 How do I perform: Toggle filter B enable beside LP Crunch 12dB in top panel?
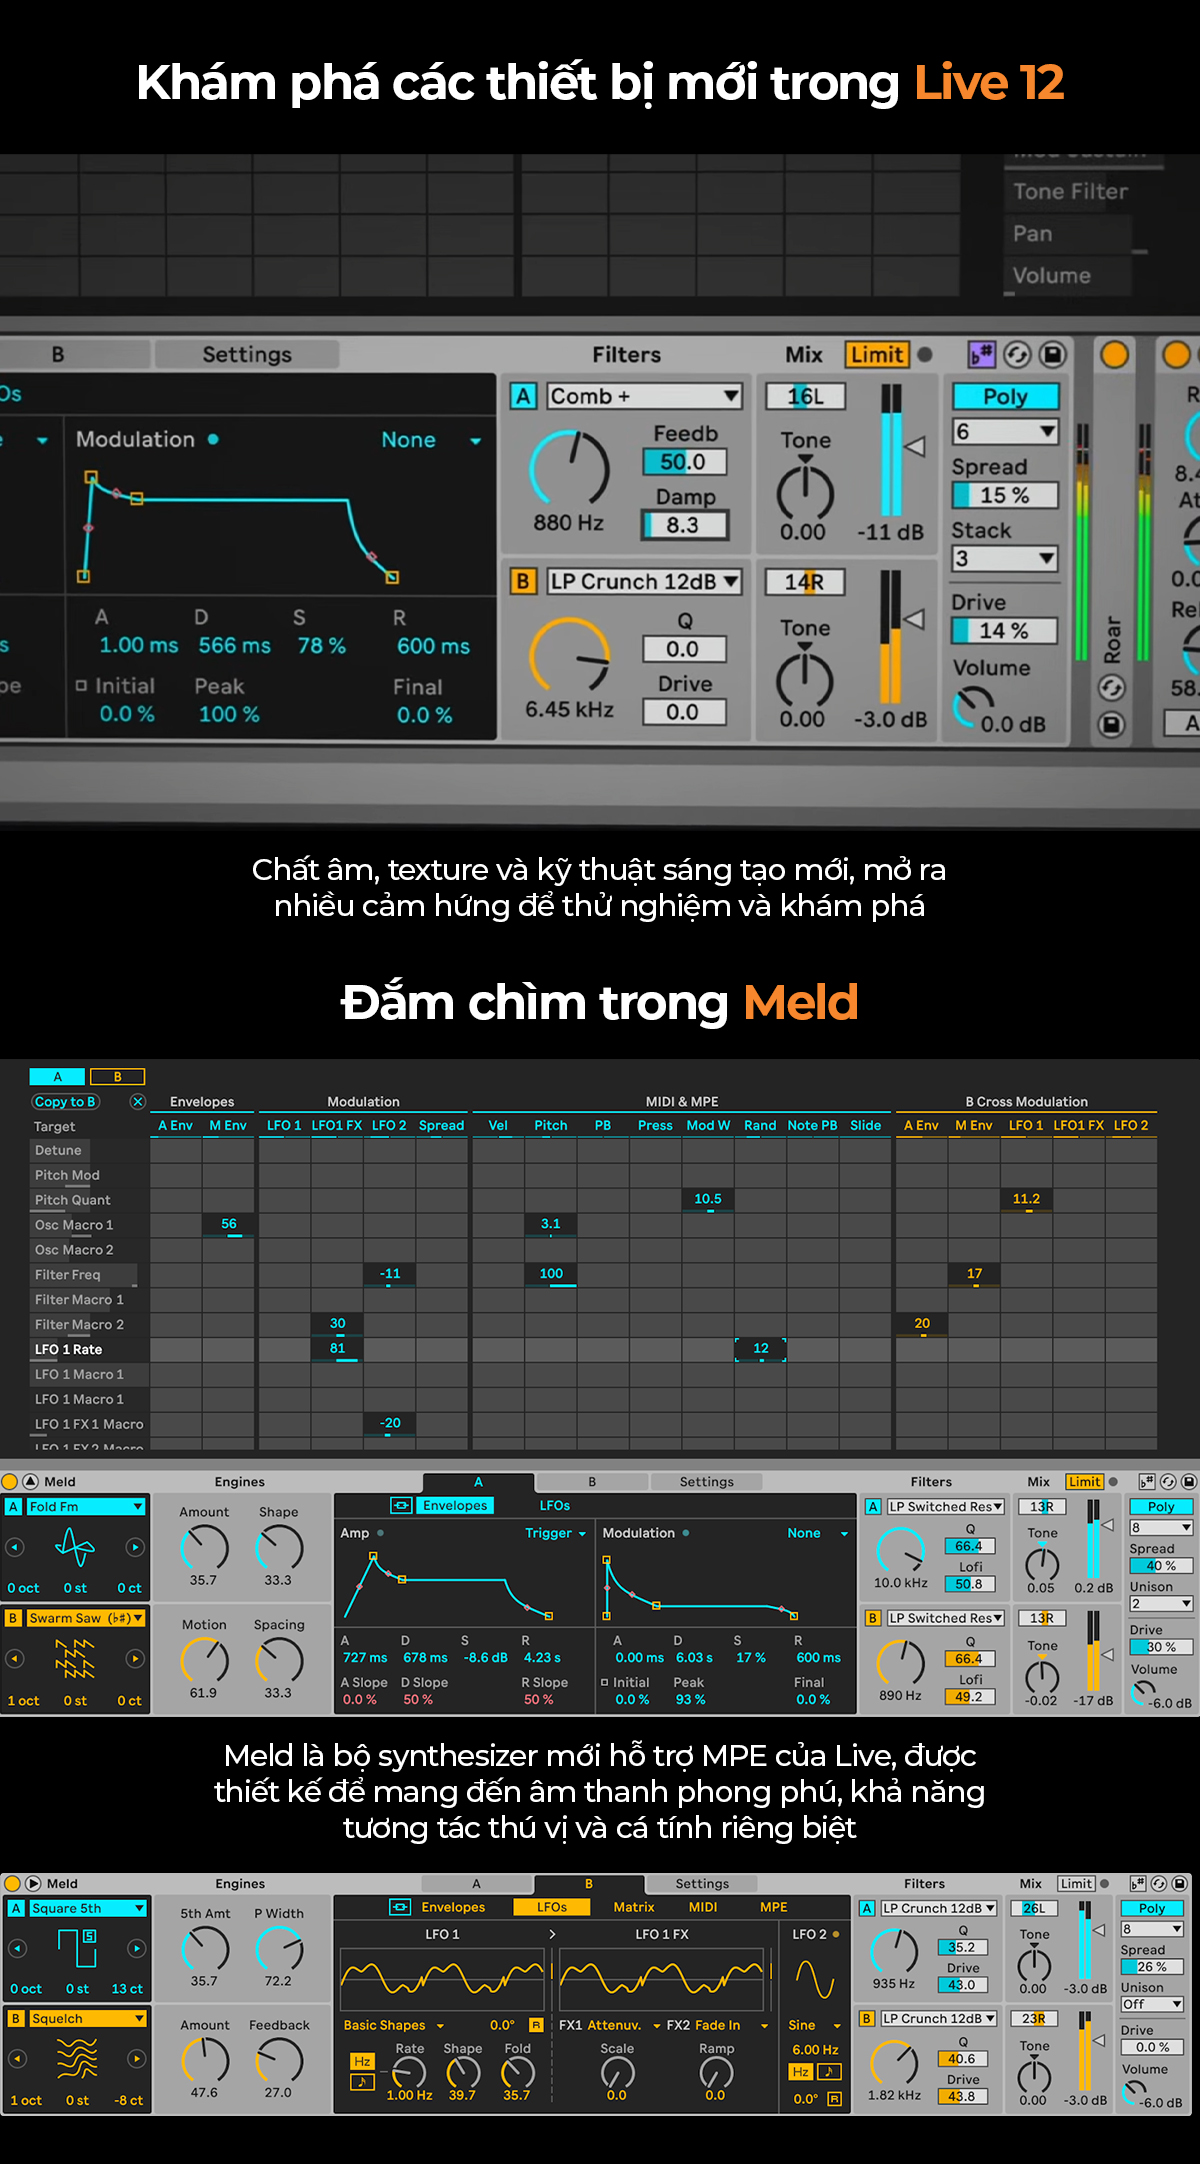tap(522, 581)
